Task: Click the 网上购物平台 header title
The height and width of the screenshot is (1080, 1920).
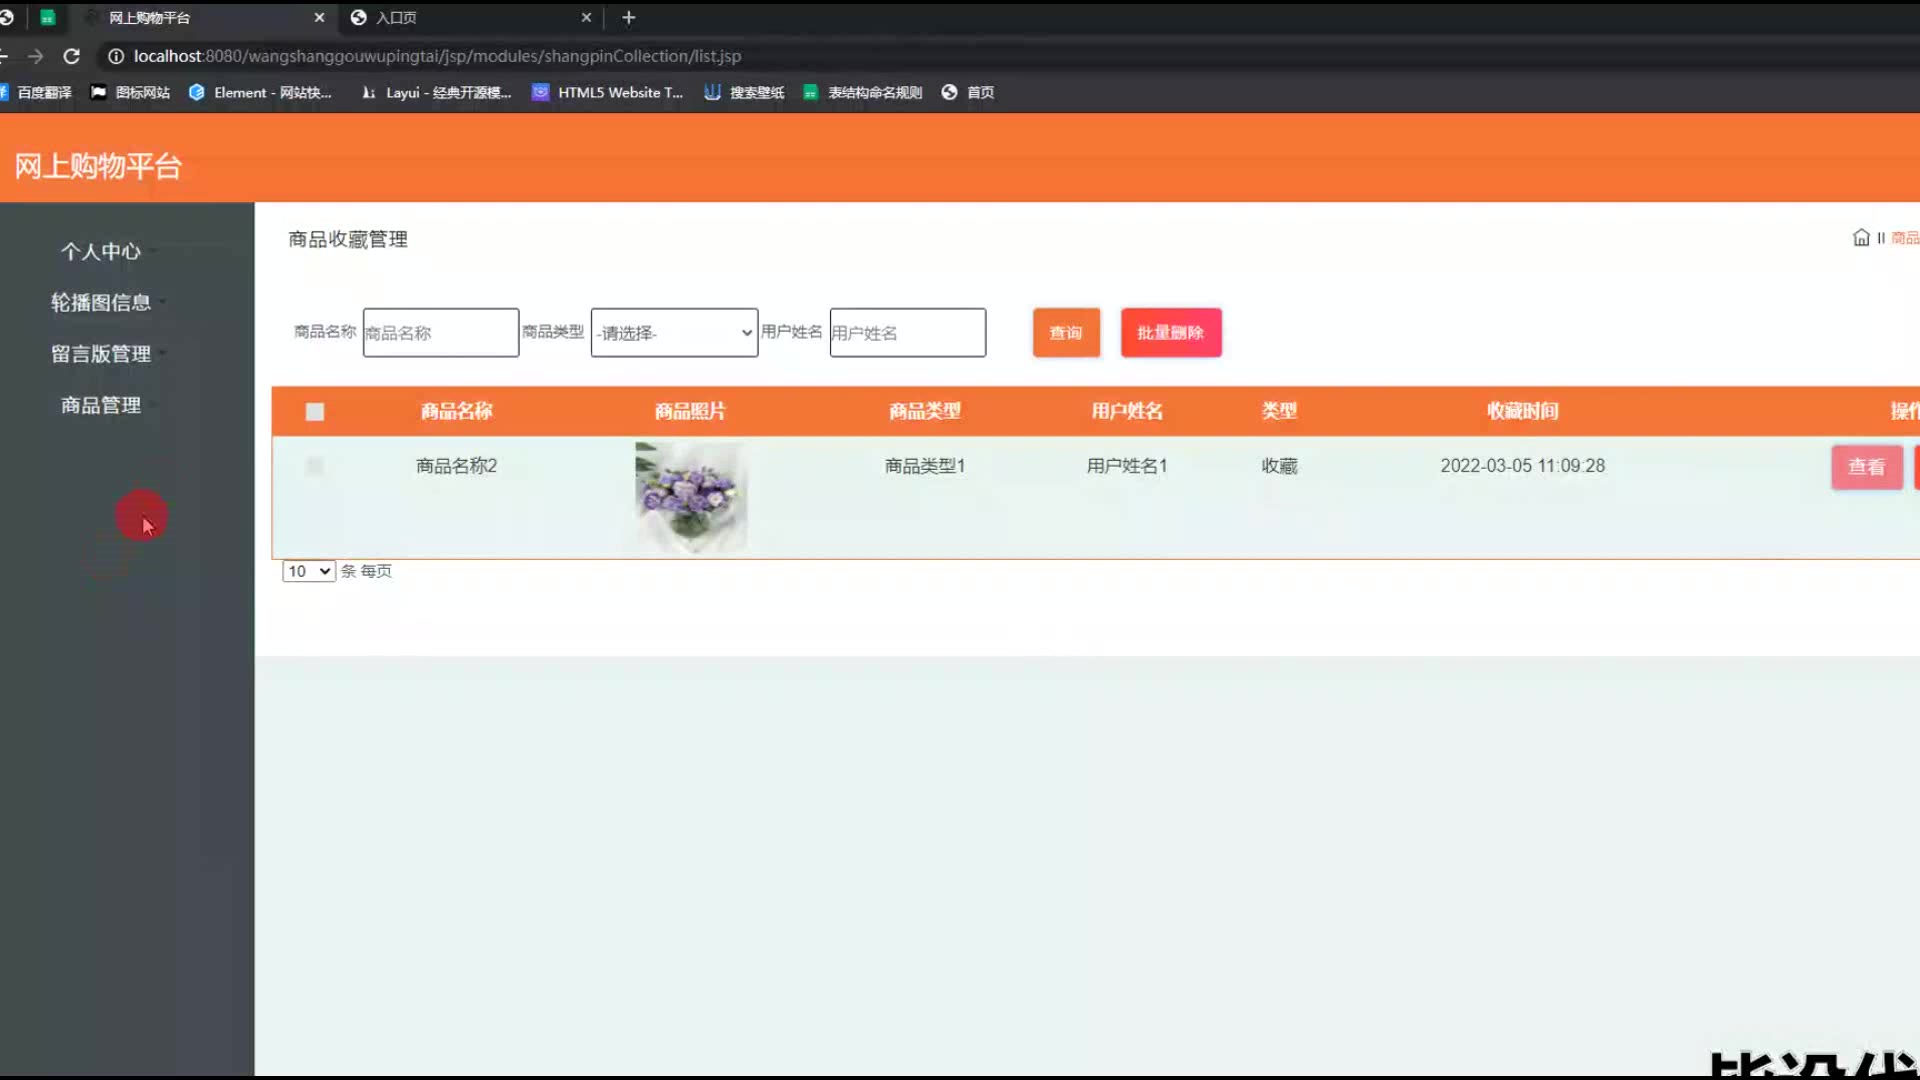Action: point(98,166)
